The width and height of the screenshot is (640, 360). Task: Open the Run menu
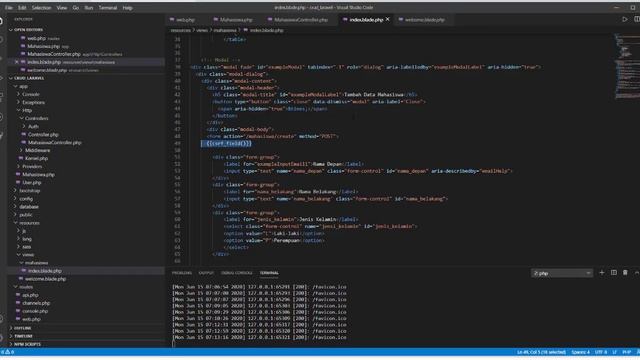[x=89, y=8]
